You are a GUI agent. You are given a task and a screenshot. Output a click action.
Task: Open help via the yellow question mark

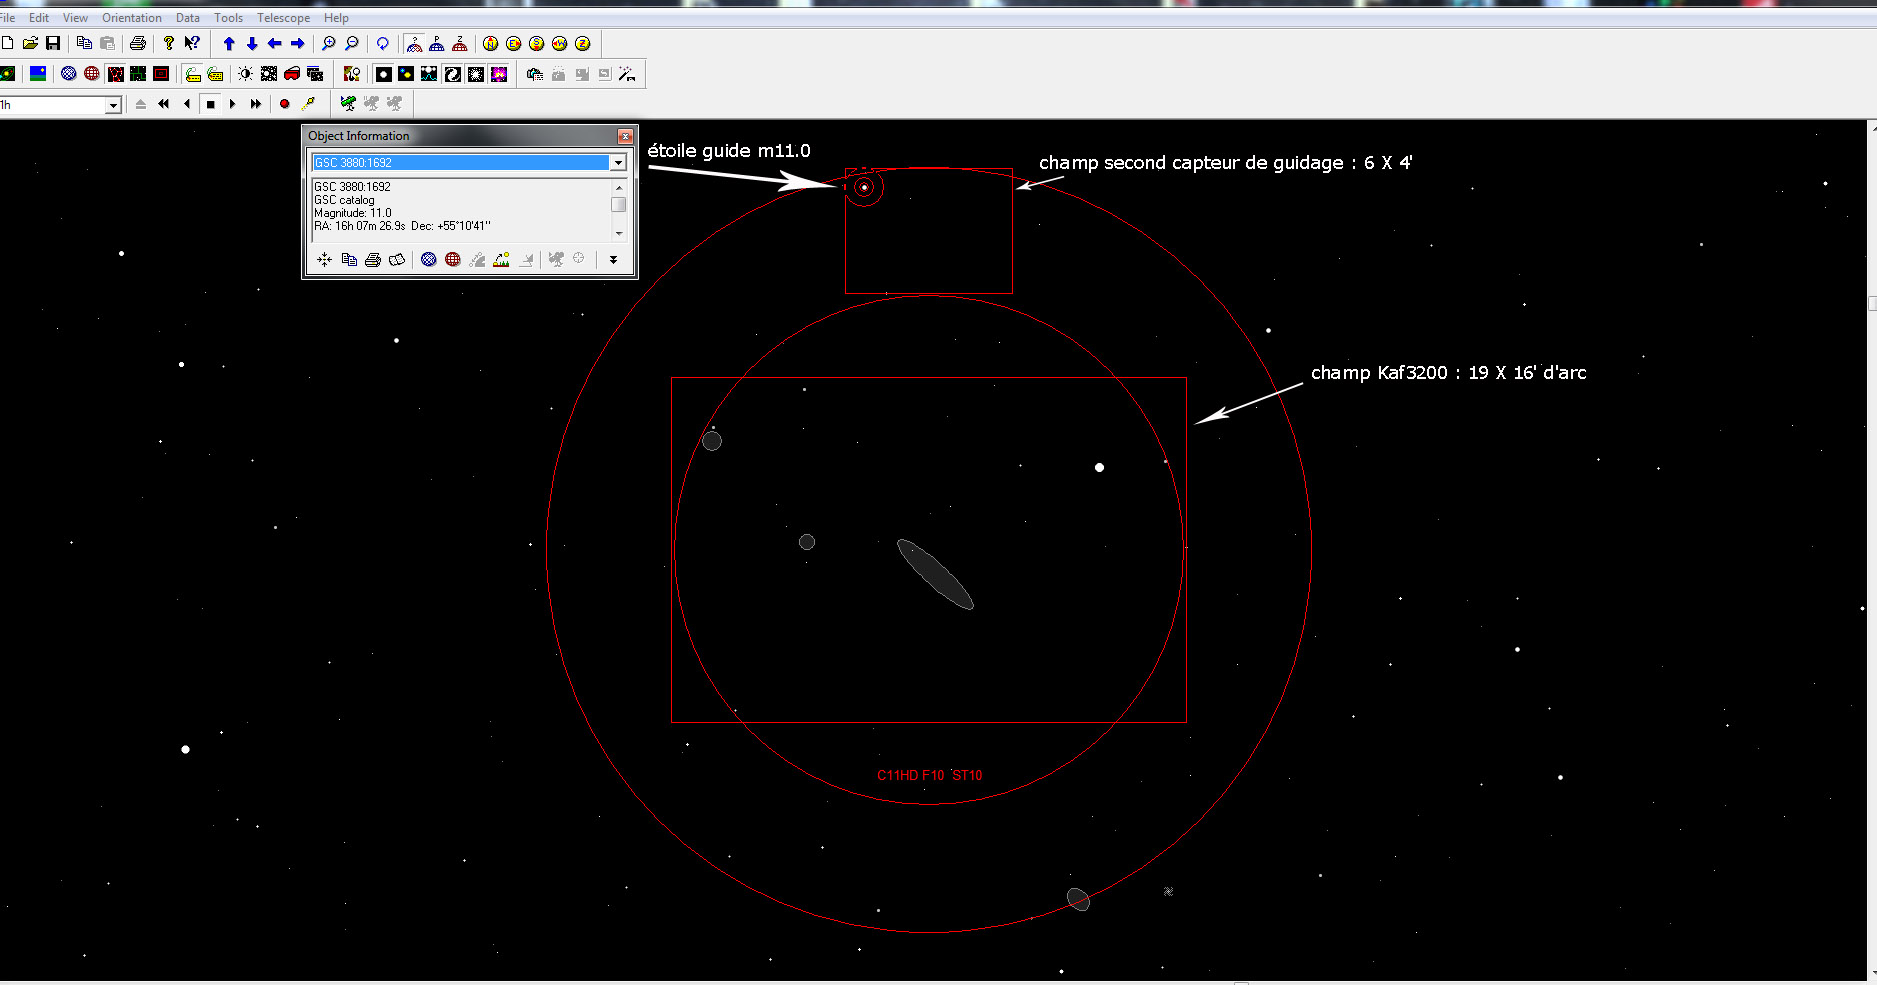point(169,43)
